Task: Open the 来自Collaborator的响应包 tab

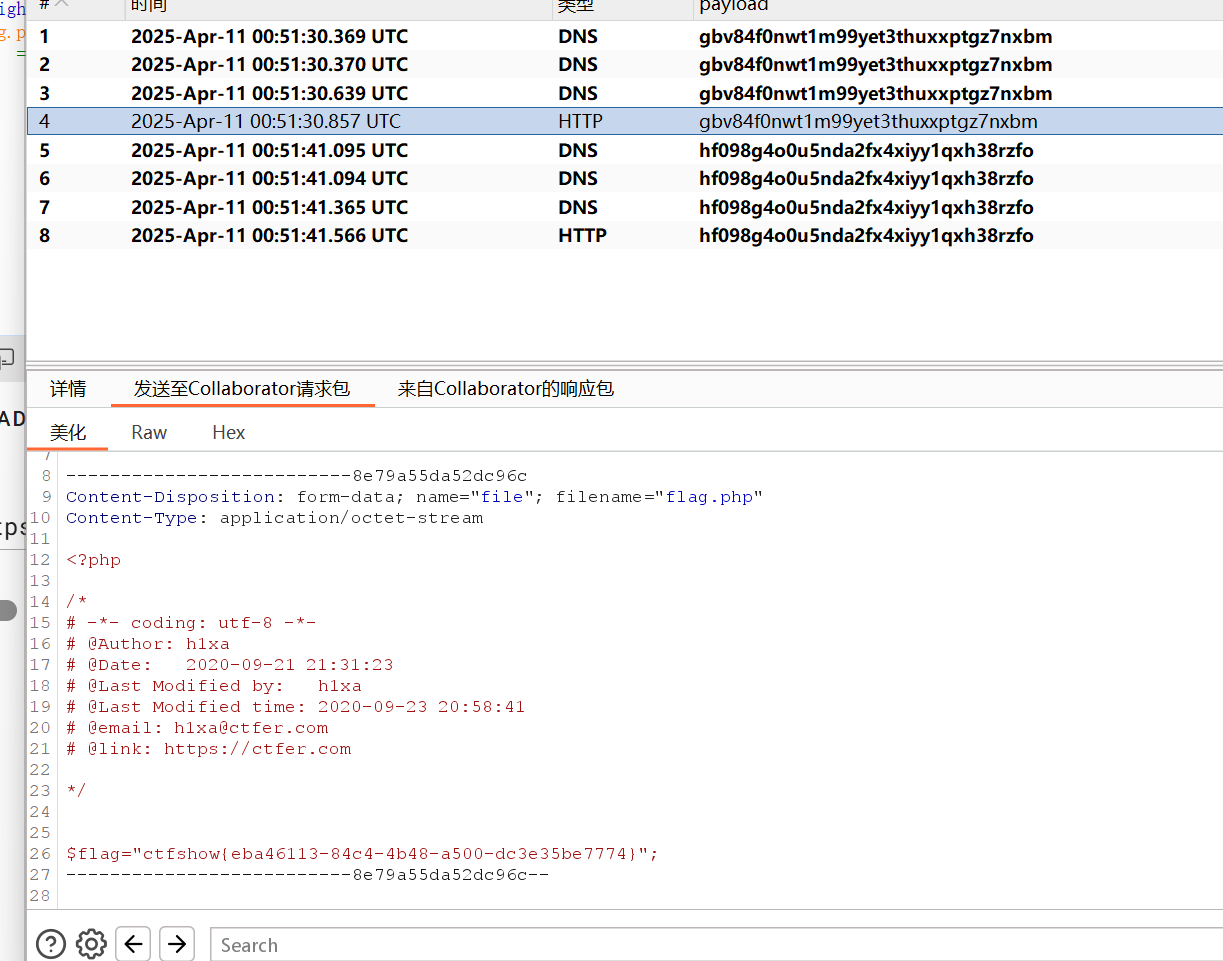Action: tap(505, 389)
